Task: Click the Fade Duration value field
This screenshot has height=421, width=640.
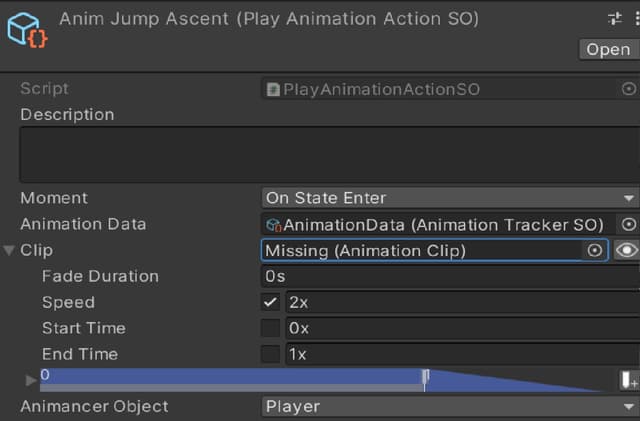Action: 449,276
